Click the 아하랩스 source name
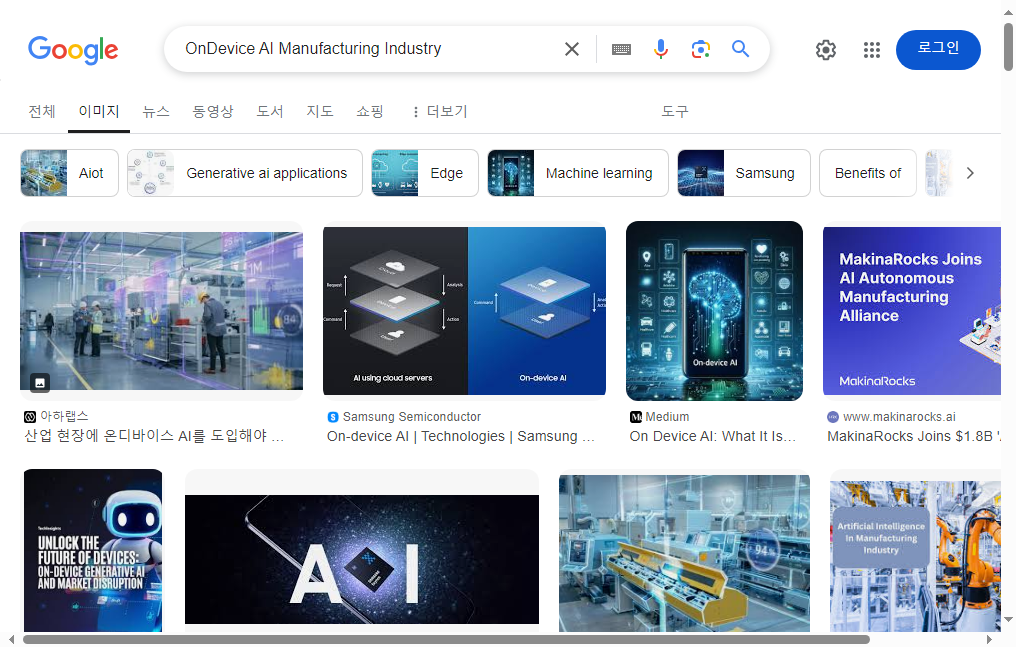 pos(64,416)
